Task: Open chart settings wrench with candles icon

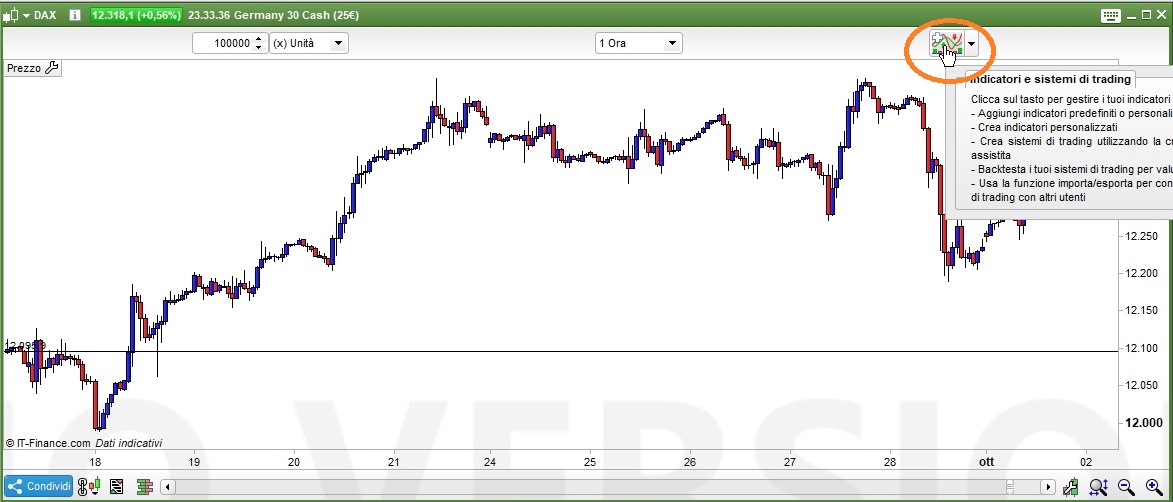Action: pos(1072,486)
